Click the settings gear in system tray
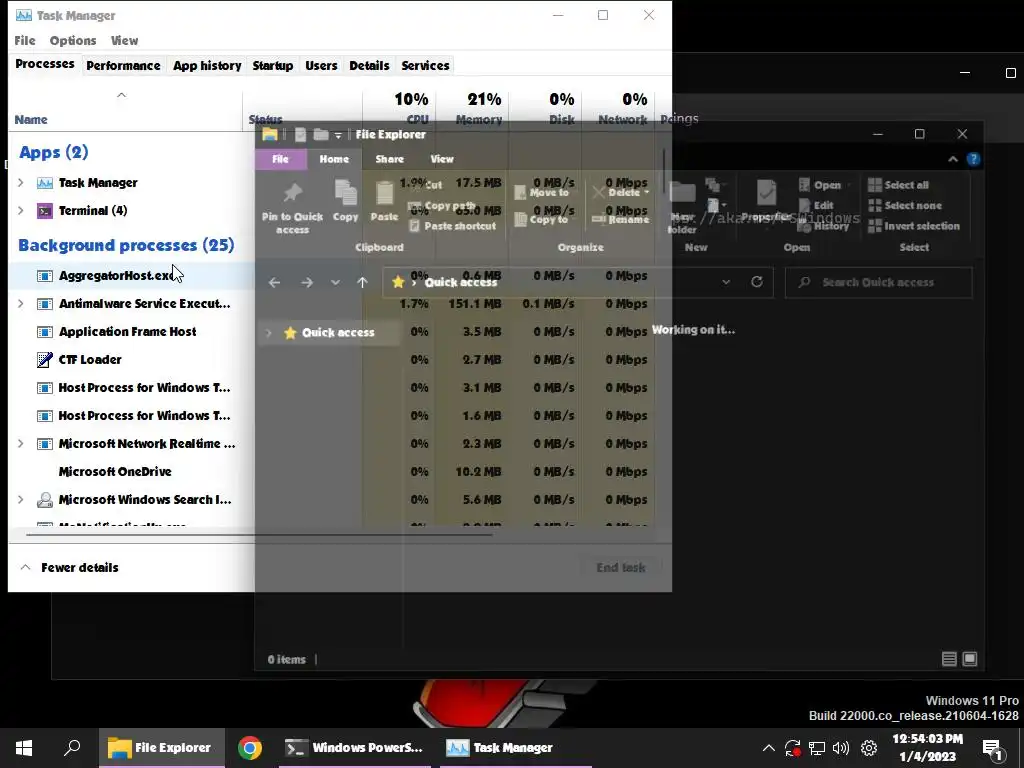 click(x=869, y=748)
